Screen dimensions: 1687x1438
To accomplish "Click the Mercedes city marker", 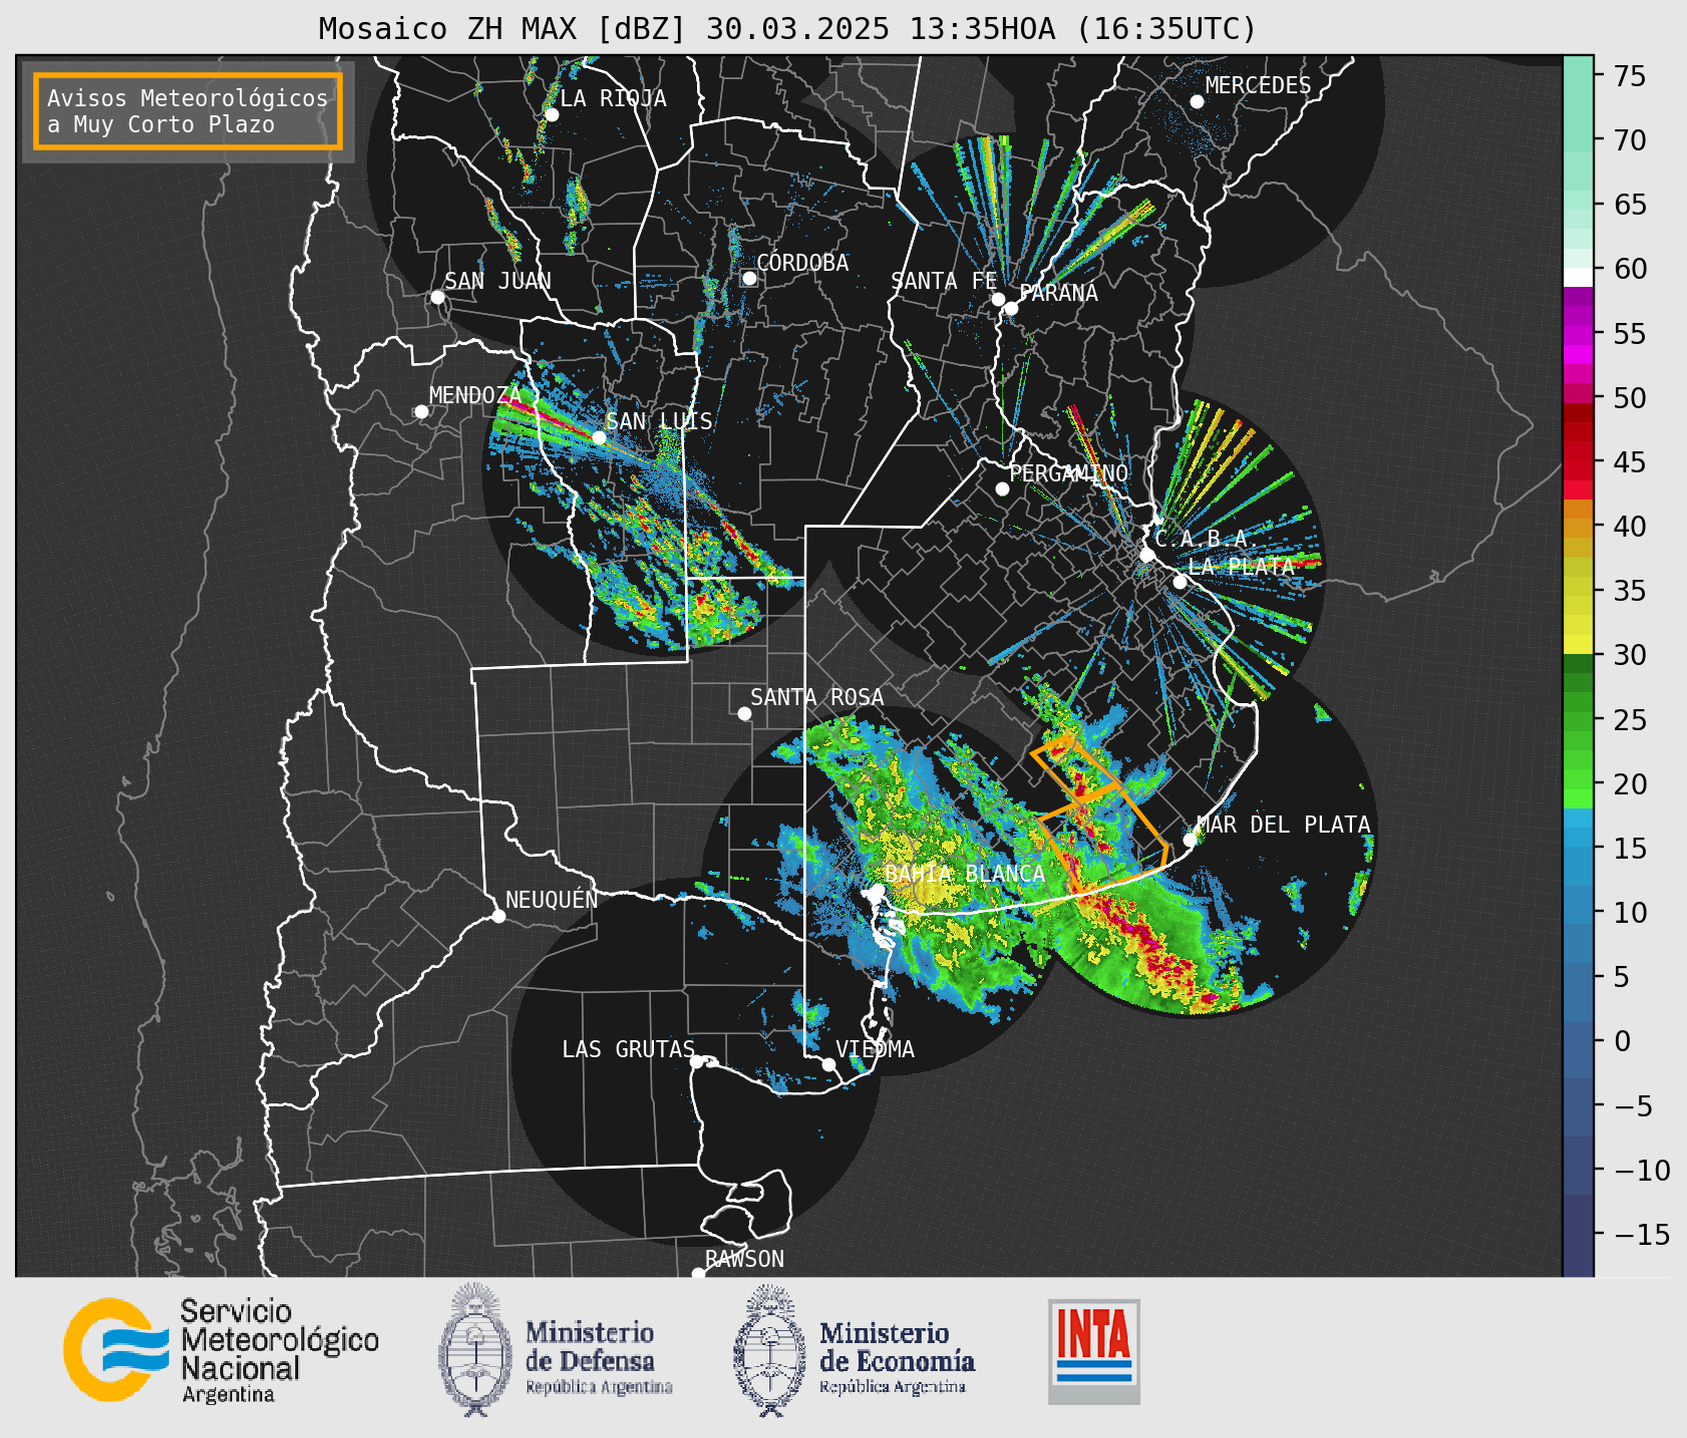I will pyautogui.click(x=1197, y=102).
